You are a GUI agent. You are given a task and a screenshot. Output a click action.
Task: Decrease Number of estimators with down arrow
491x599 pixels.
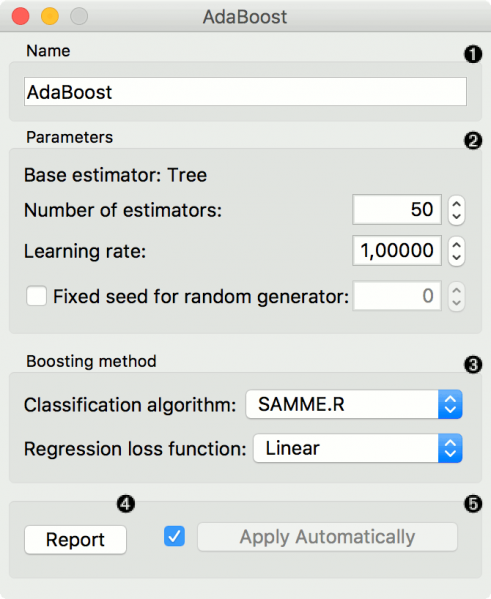coord(456,217)
